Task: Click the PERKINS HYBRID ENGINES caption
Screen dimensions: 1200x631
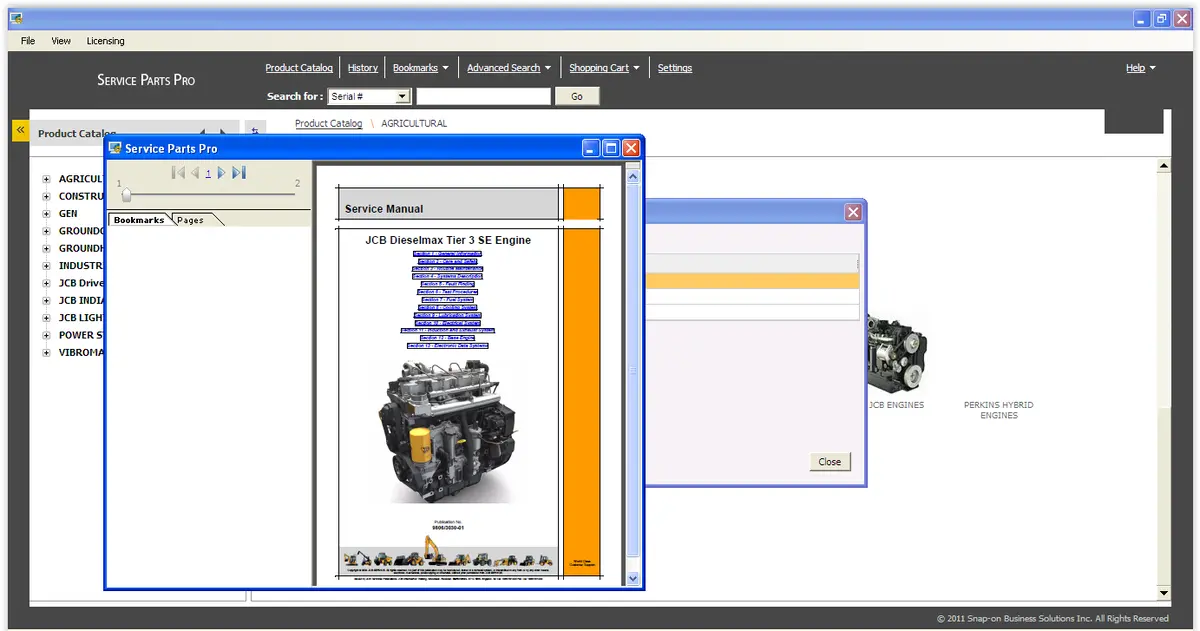Action: point(998,410)
